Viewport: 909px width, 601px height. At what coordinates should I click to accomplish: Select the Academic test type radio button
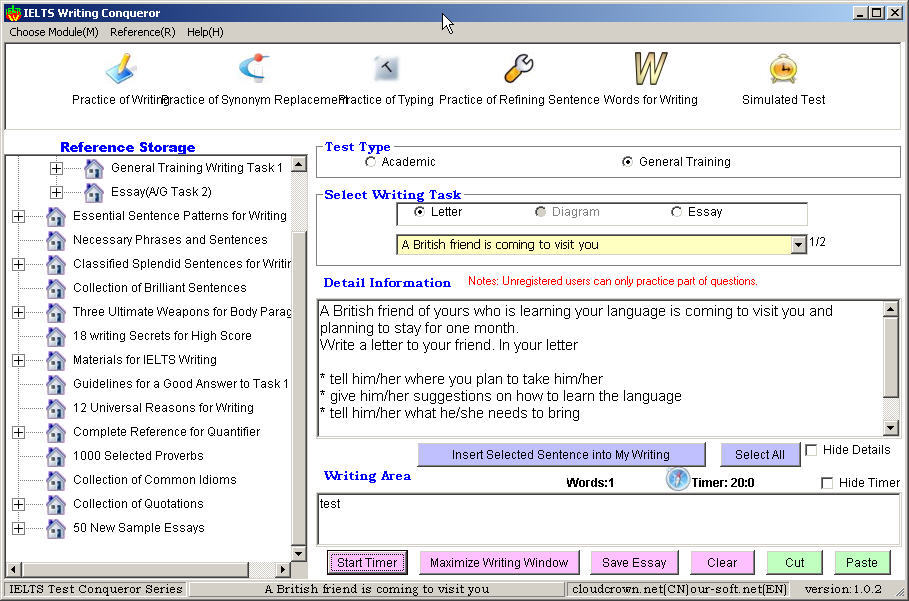pyautogui.click(x=370, y=162)
